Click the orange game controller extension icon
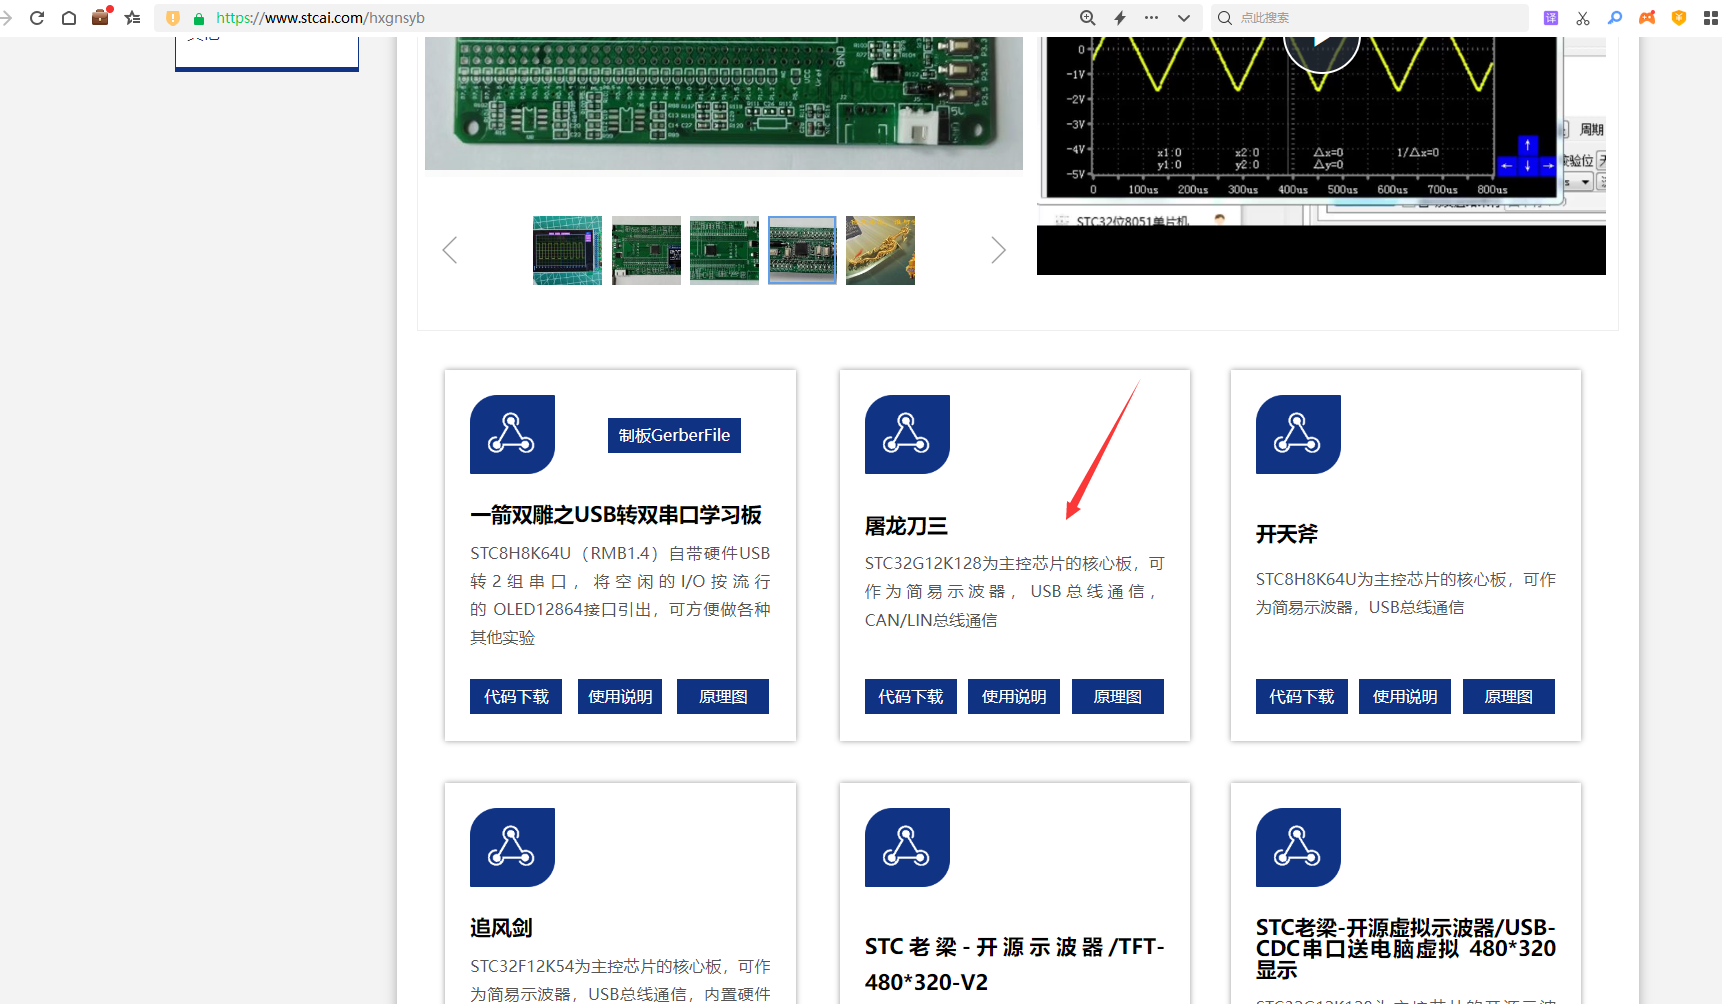The image size is (1722, 1004). tap(1647, 18)
